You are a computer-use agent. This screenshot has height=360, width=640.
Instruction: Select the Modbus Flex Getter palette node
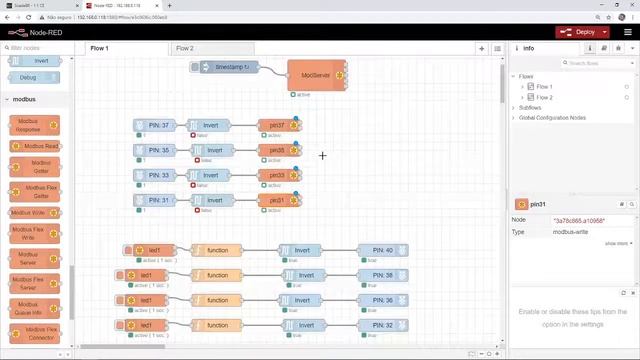[x=35, y=192]
